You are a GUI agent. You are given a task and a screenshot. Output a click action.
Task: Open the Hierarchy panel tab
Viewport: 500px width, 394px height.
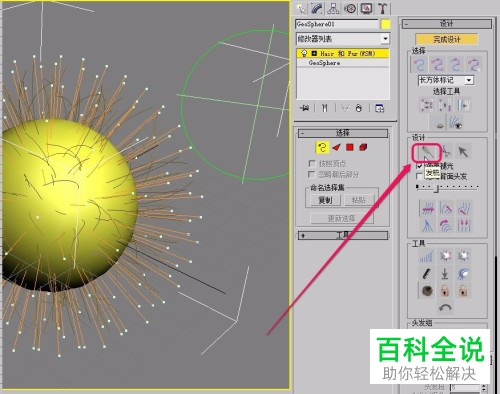point(333,8)
